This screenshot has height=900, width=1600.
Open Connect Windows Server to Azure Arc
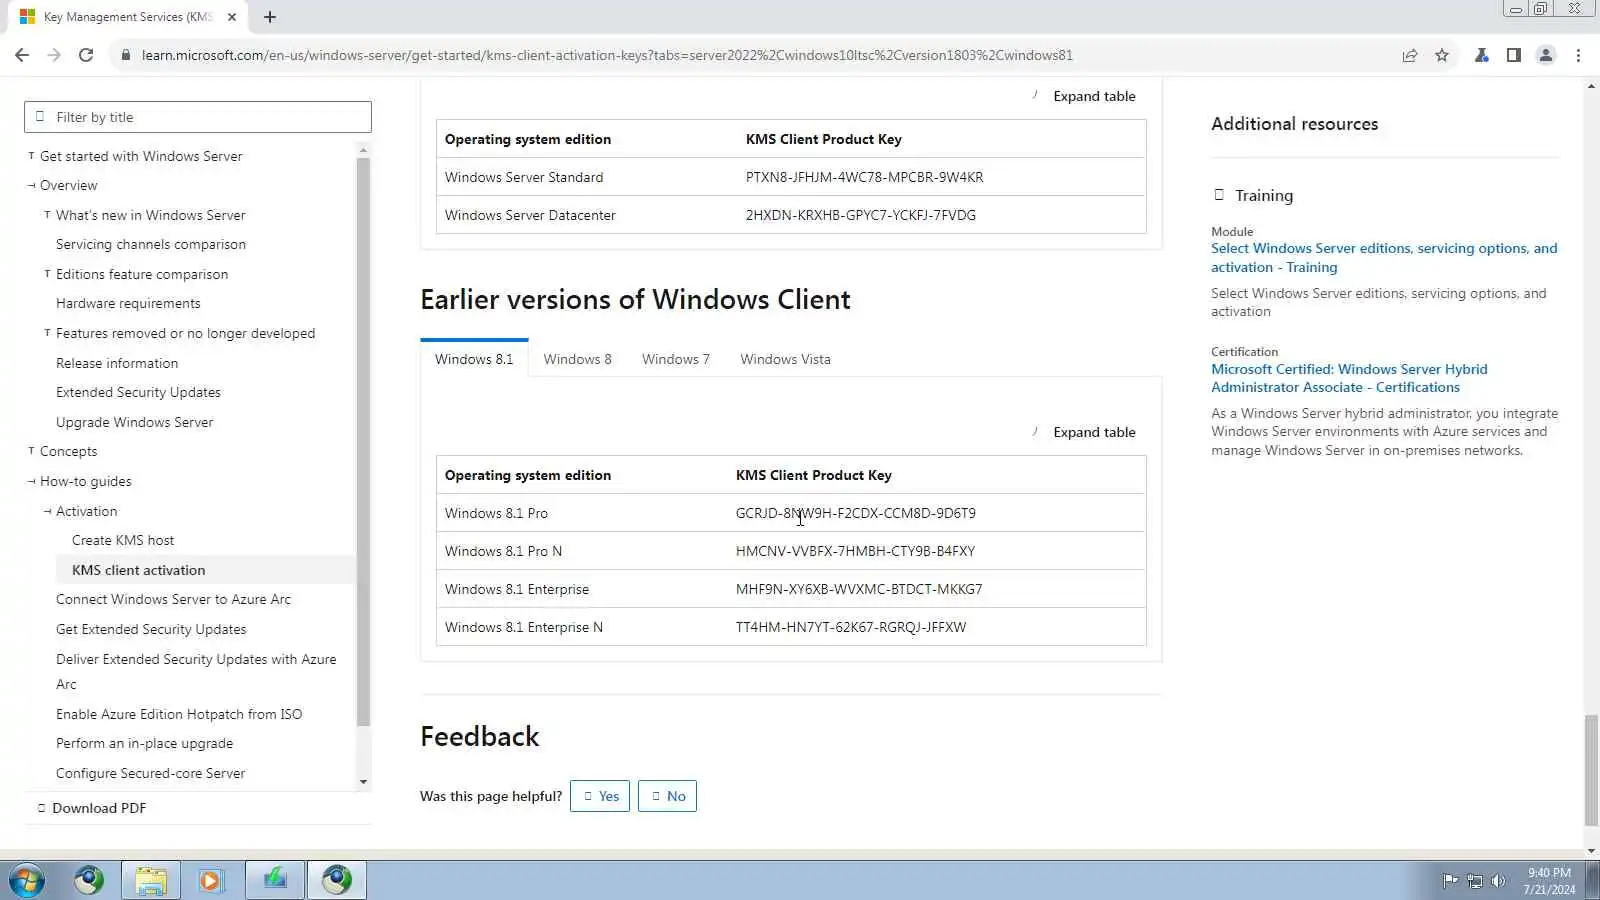point(173,599)
